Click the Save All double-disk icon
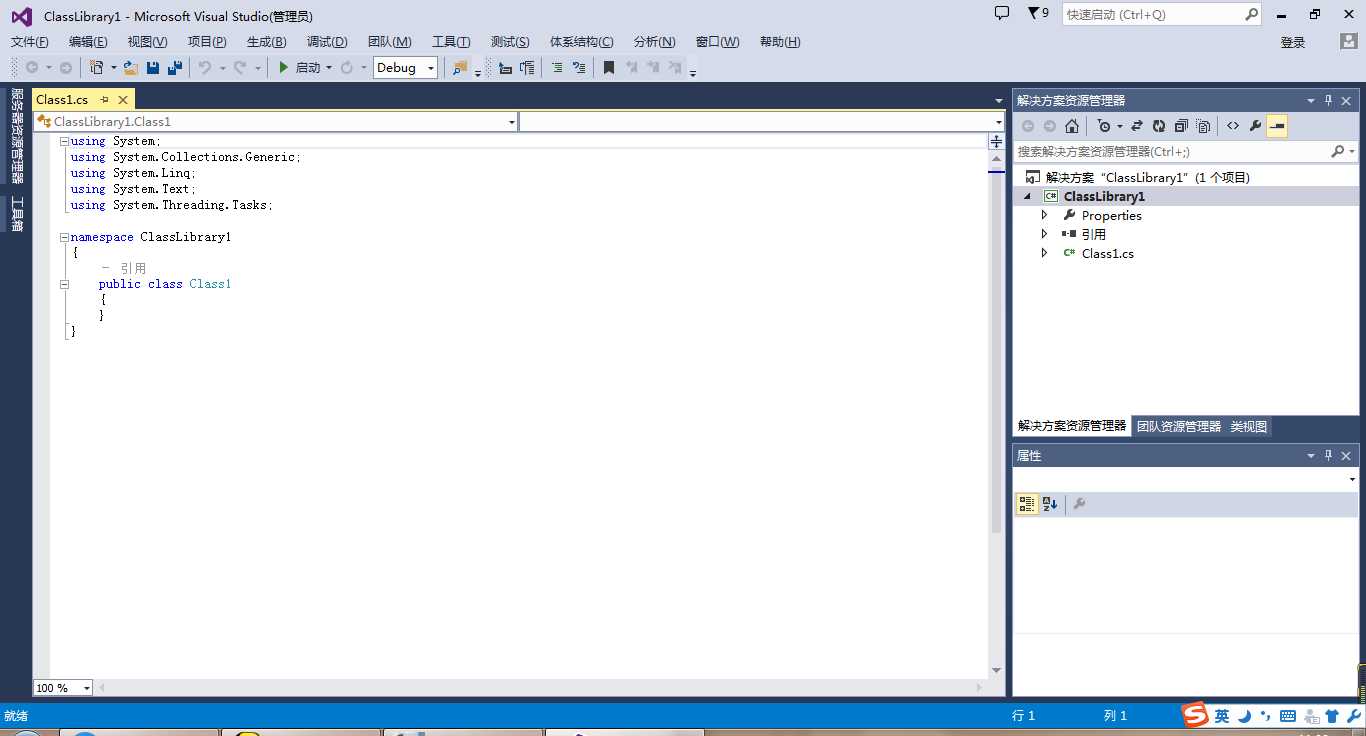The height and width of the screenshot is (736, 1366). (x=175, y=67)
